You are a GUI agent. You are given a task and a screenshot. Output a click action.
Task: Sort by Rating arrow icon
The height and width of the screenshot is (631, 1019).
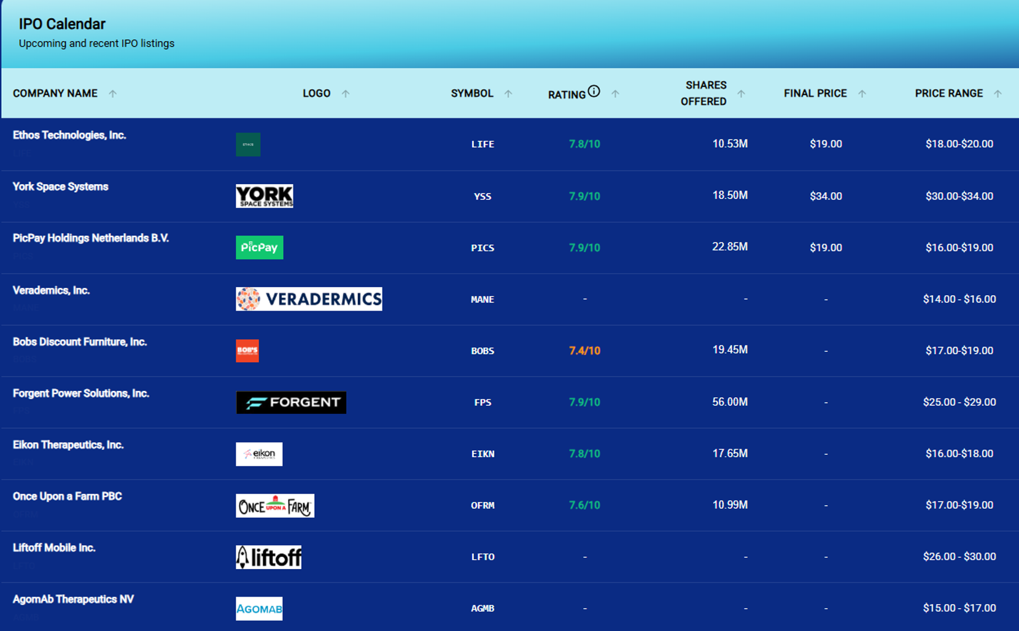(x=615, y=94)
